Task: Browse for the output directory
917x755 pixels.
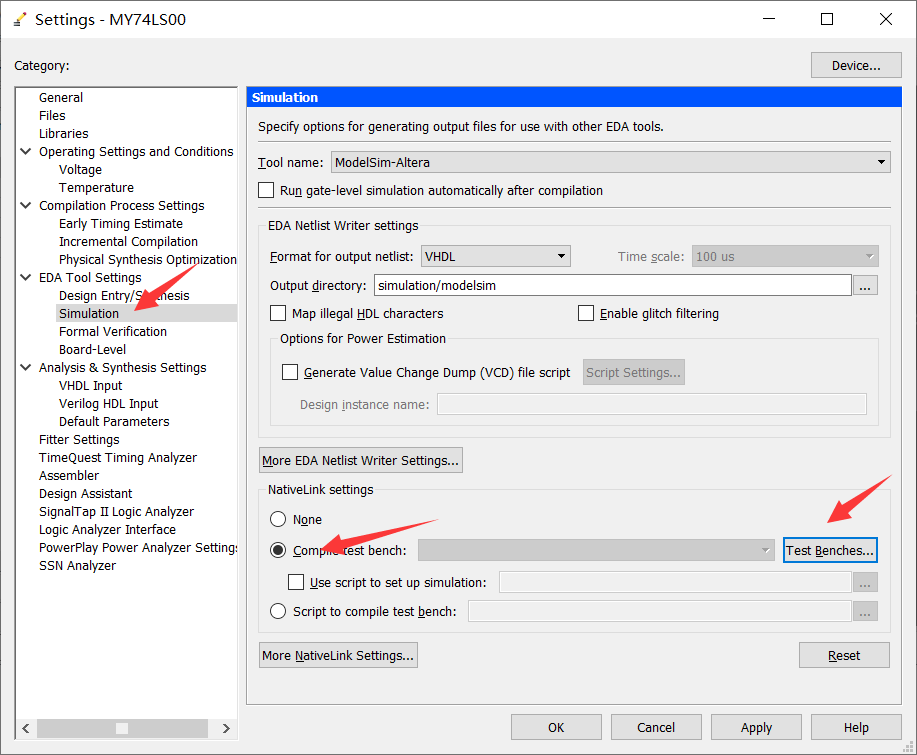Action: [865, 286]
